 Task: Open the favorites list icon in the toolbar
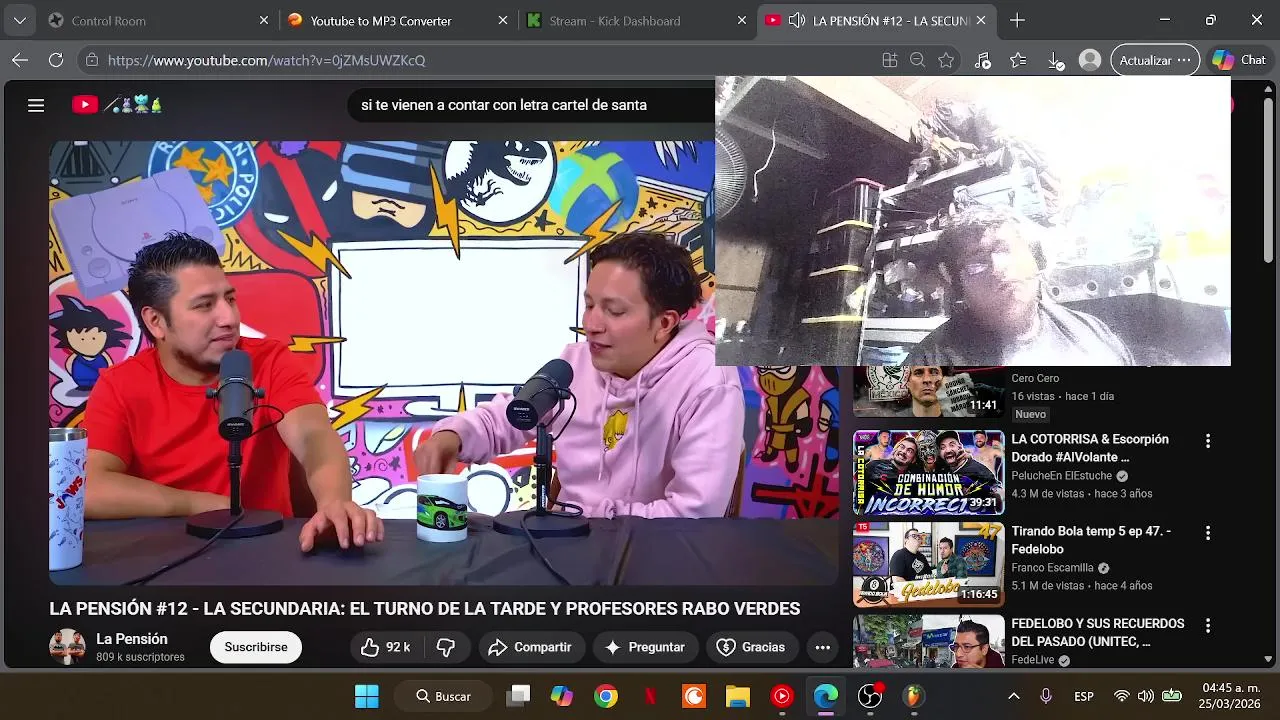tap(1018, 60)
